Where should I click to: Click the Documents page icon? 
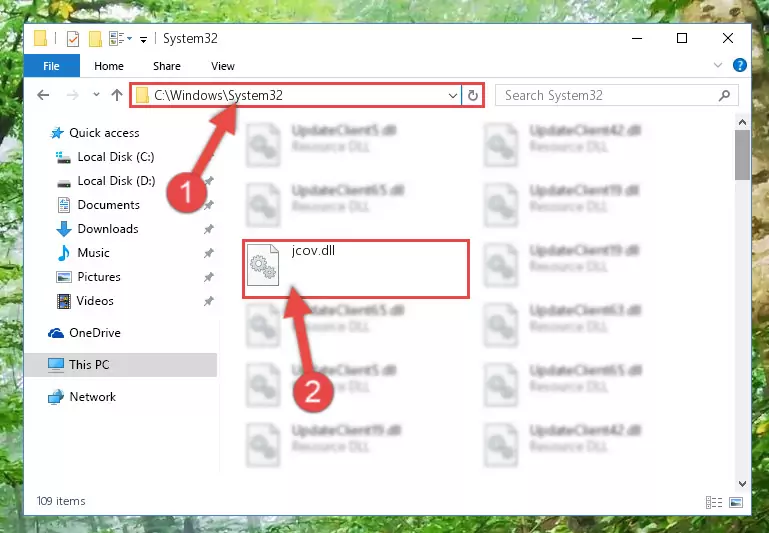click(x=64, y=204)
